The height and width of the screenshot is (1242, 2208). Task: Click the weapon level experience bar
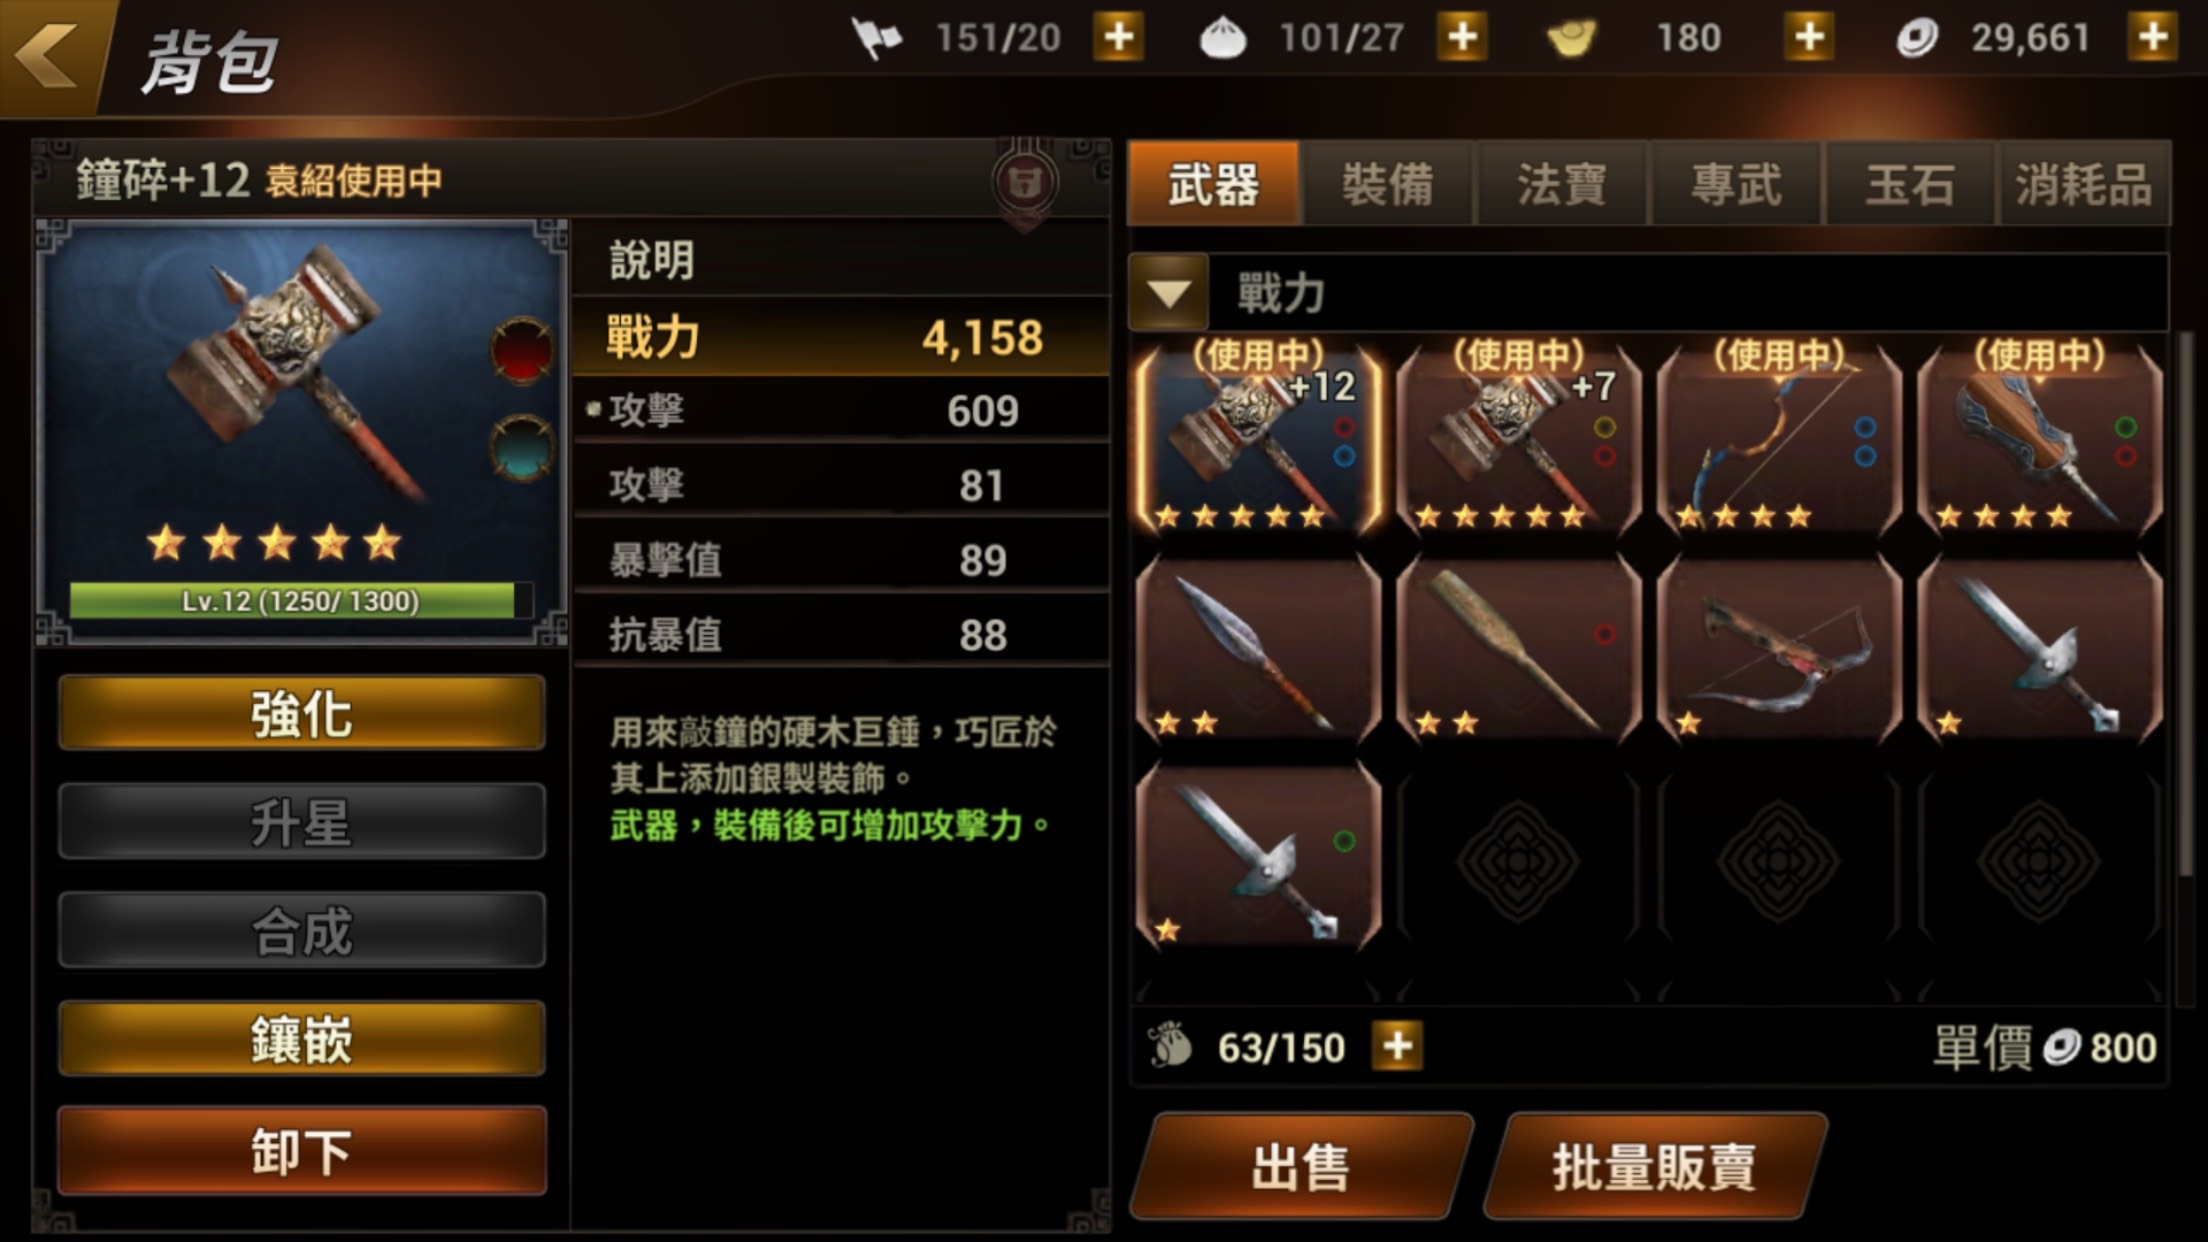[301, 600]
